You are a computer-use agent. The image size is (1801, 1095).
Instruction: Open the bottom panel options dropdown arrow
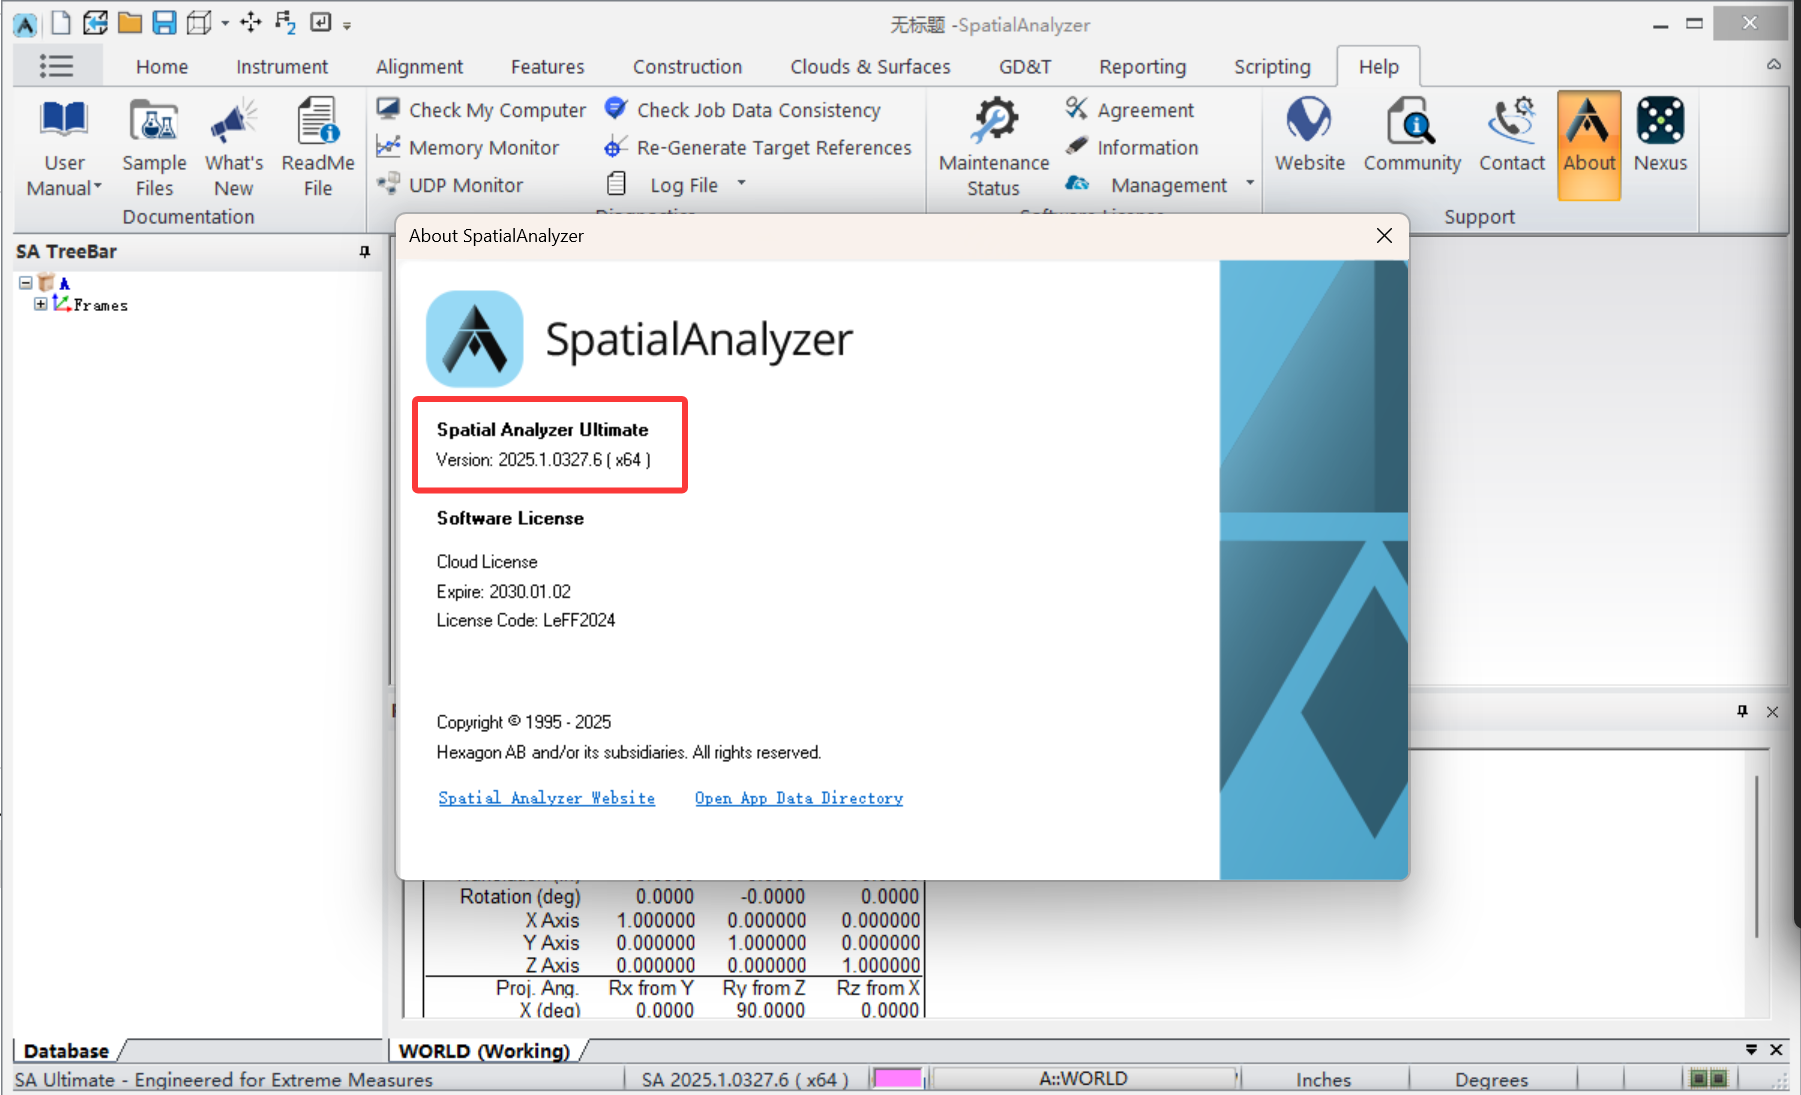[x=1751, y=1049]
